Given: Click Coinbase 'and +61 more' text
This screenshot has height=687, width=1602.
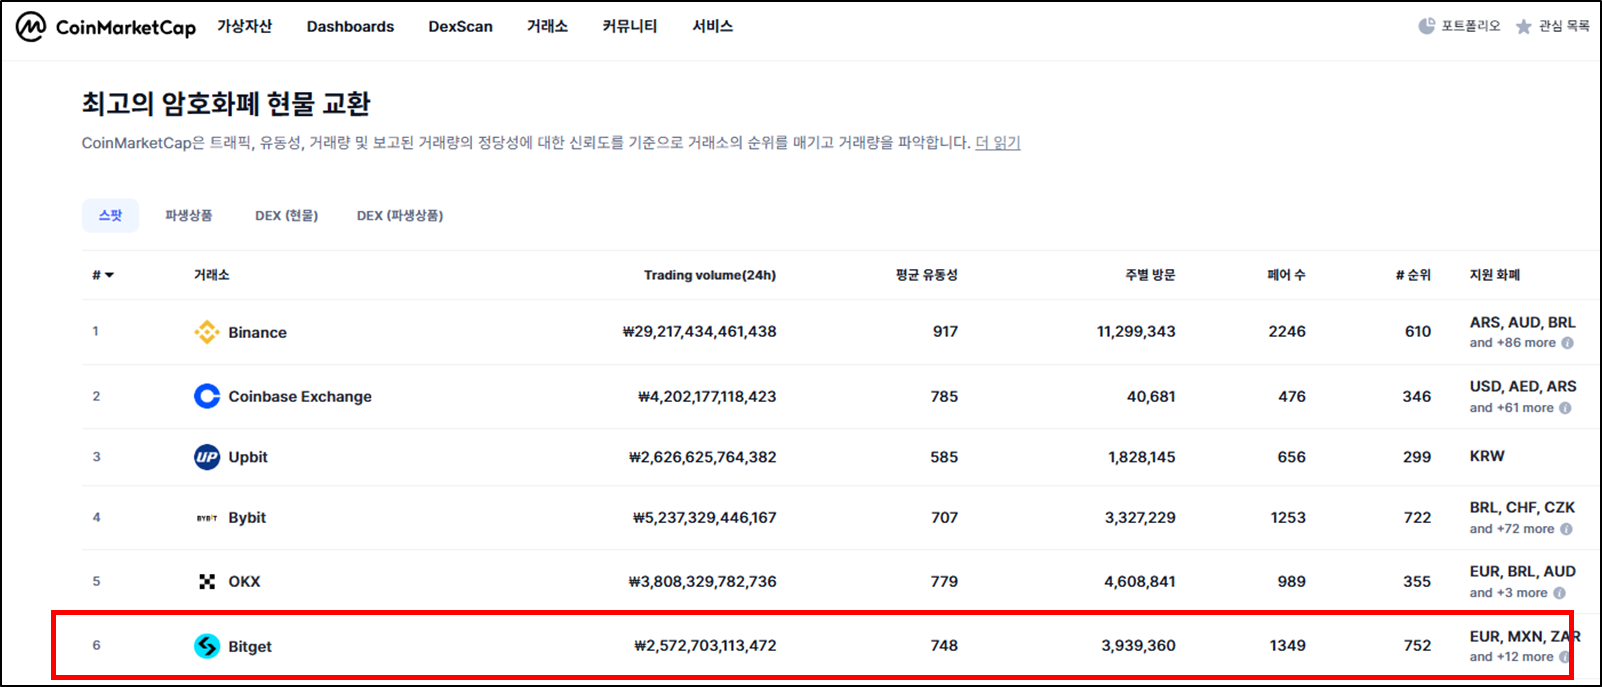Looking at the screenshot, I should coord(1512,408).
